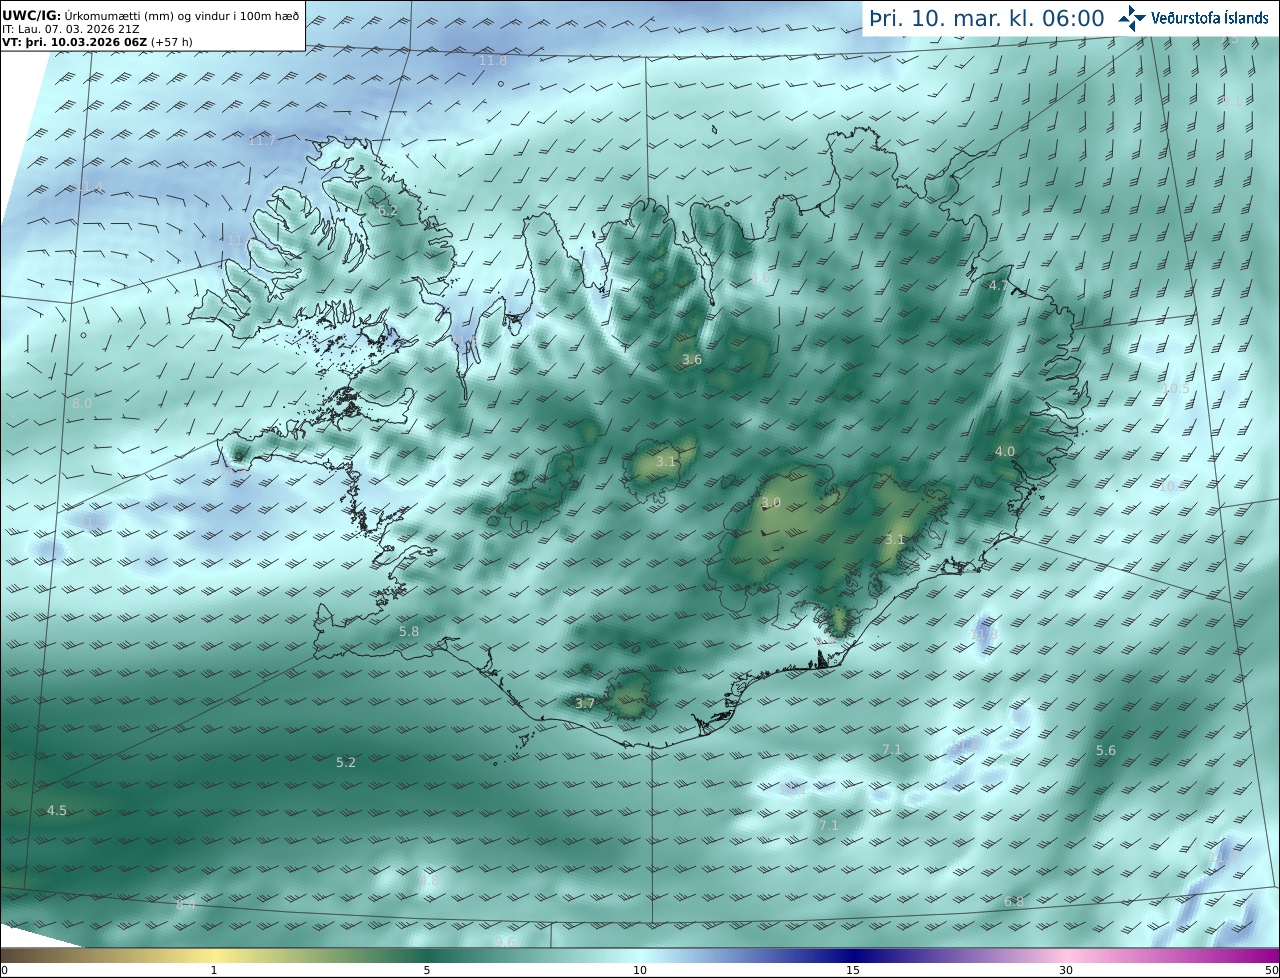Select the 8.0 value west of Iceland
This screenshot has width=1280, height=978.
(82, 403)
